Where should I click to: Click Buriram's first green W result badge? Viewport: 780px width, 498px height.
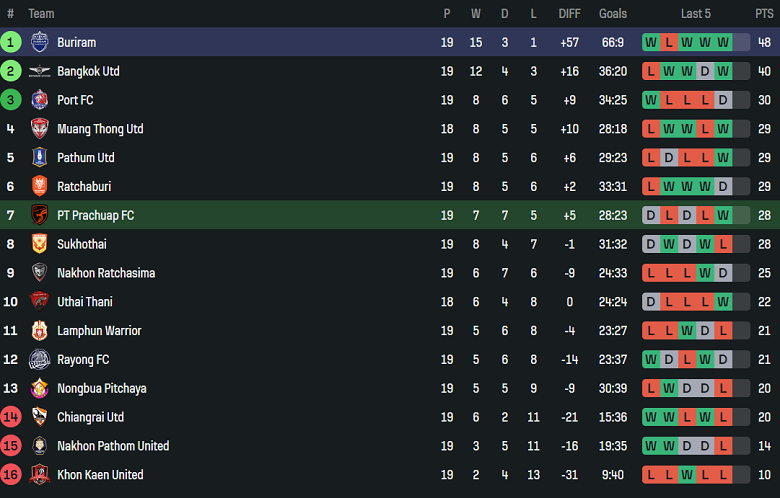click(651, 43)
